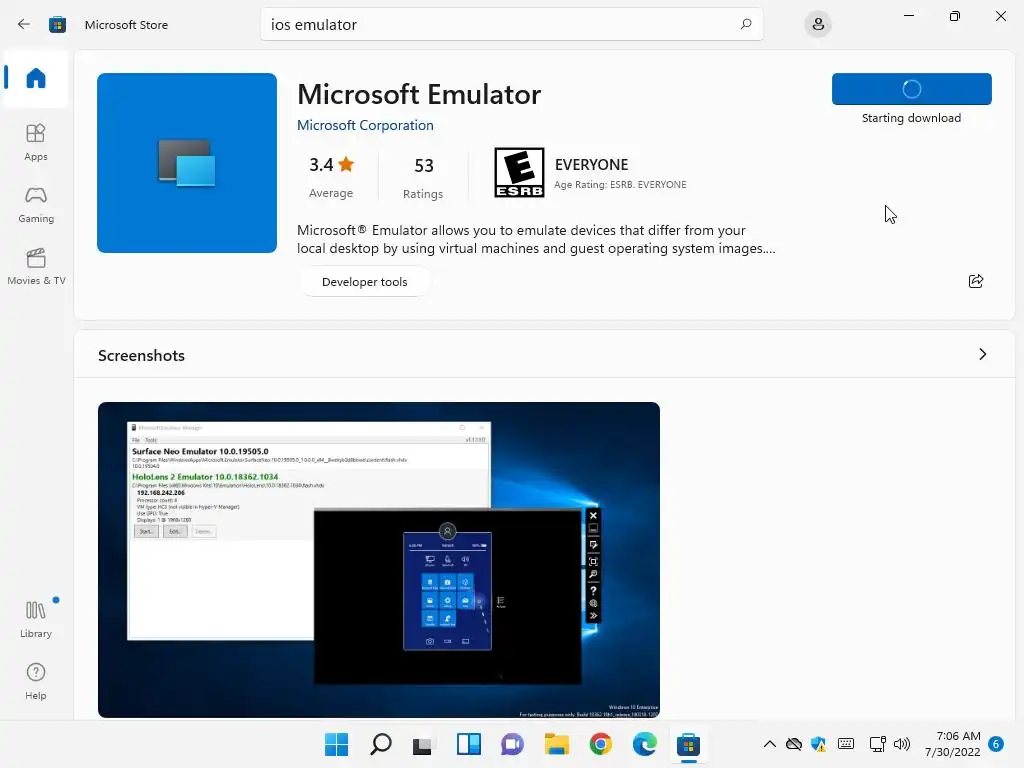
Task: Click the app description text
Action: 536,239
